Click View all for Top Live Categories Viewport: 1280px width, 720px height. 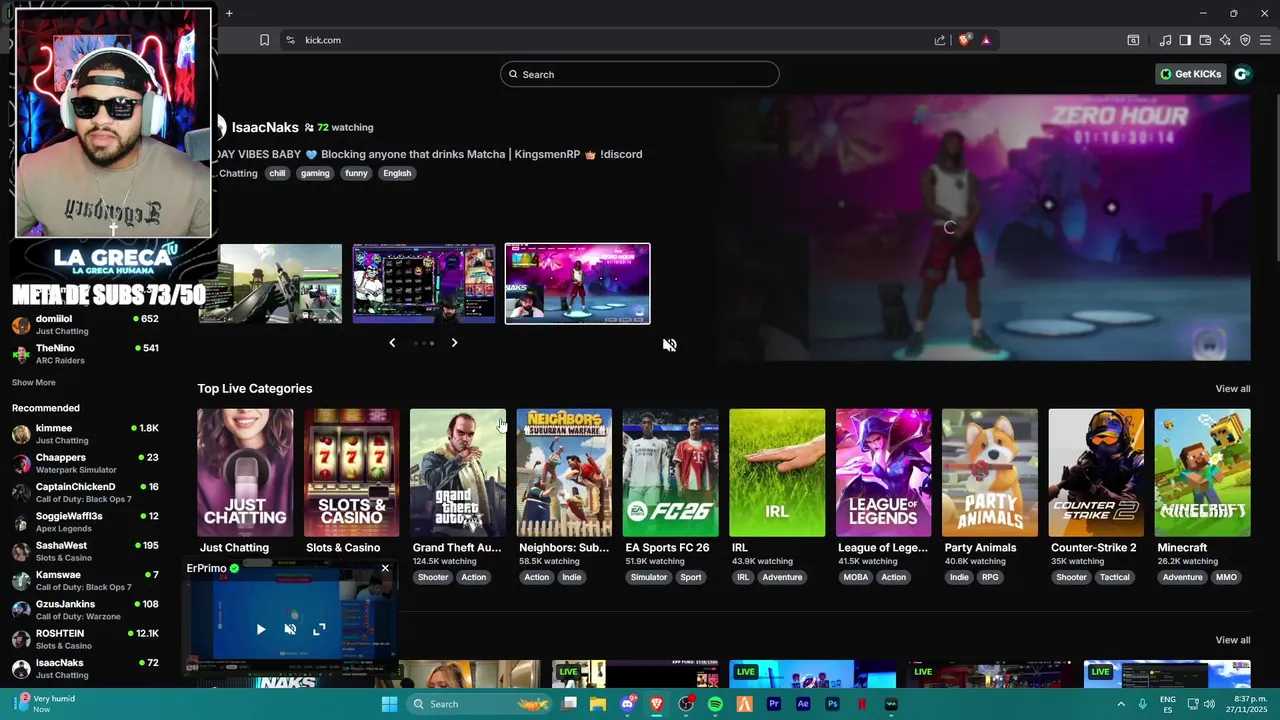pyautogui.click(x=1232, y=389)
